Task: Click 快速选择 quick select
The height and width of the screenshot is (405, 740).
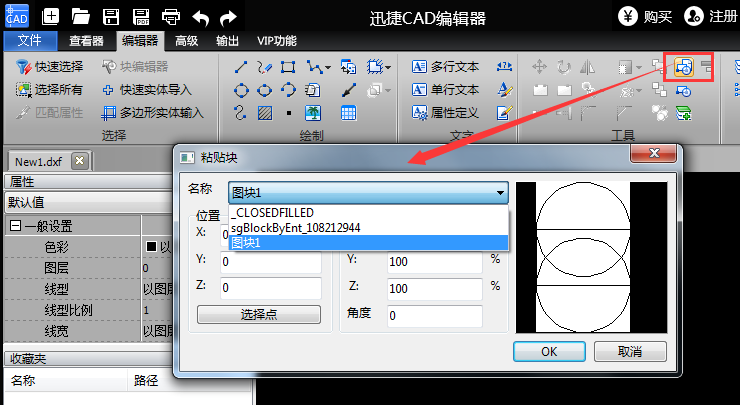Action: (x=50, y=67)
